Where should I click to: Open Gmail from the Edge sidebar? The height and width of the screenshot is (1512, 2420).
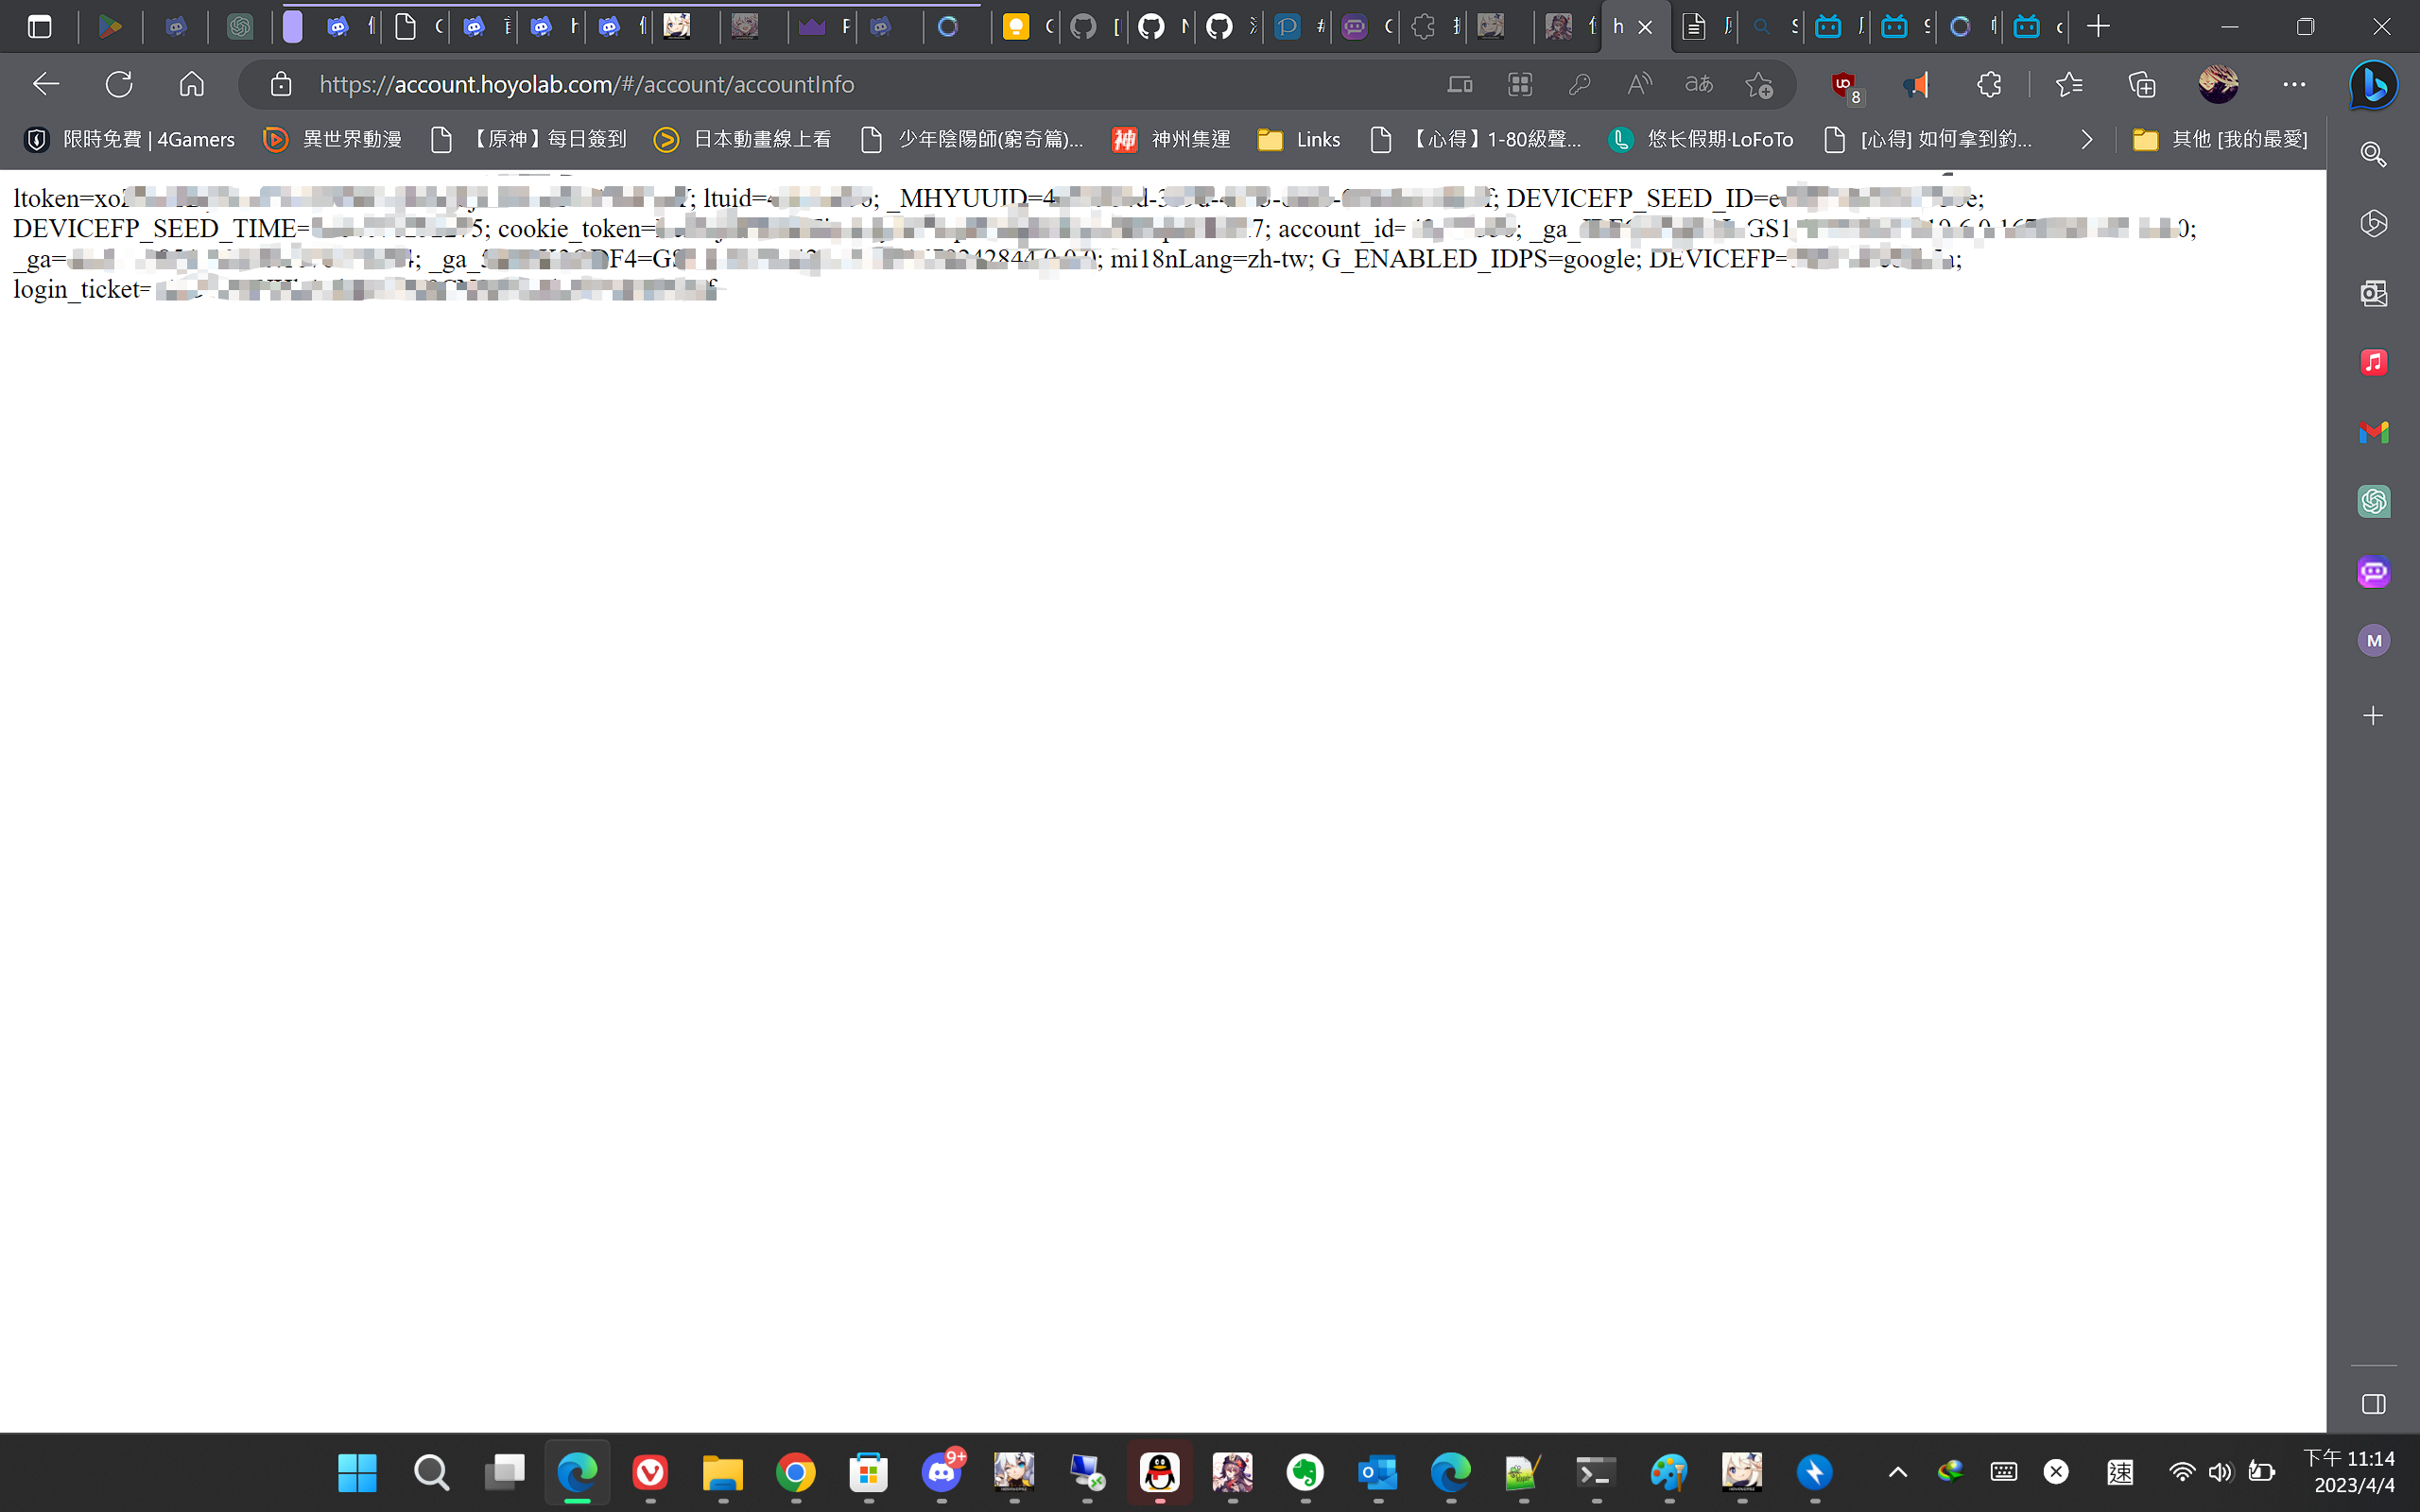click(2374, 432)
